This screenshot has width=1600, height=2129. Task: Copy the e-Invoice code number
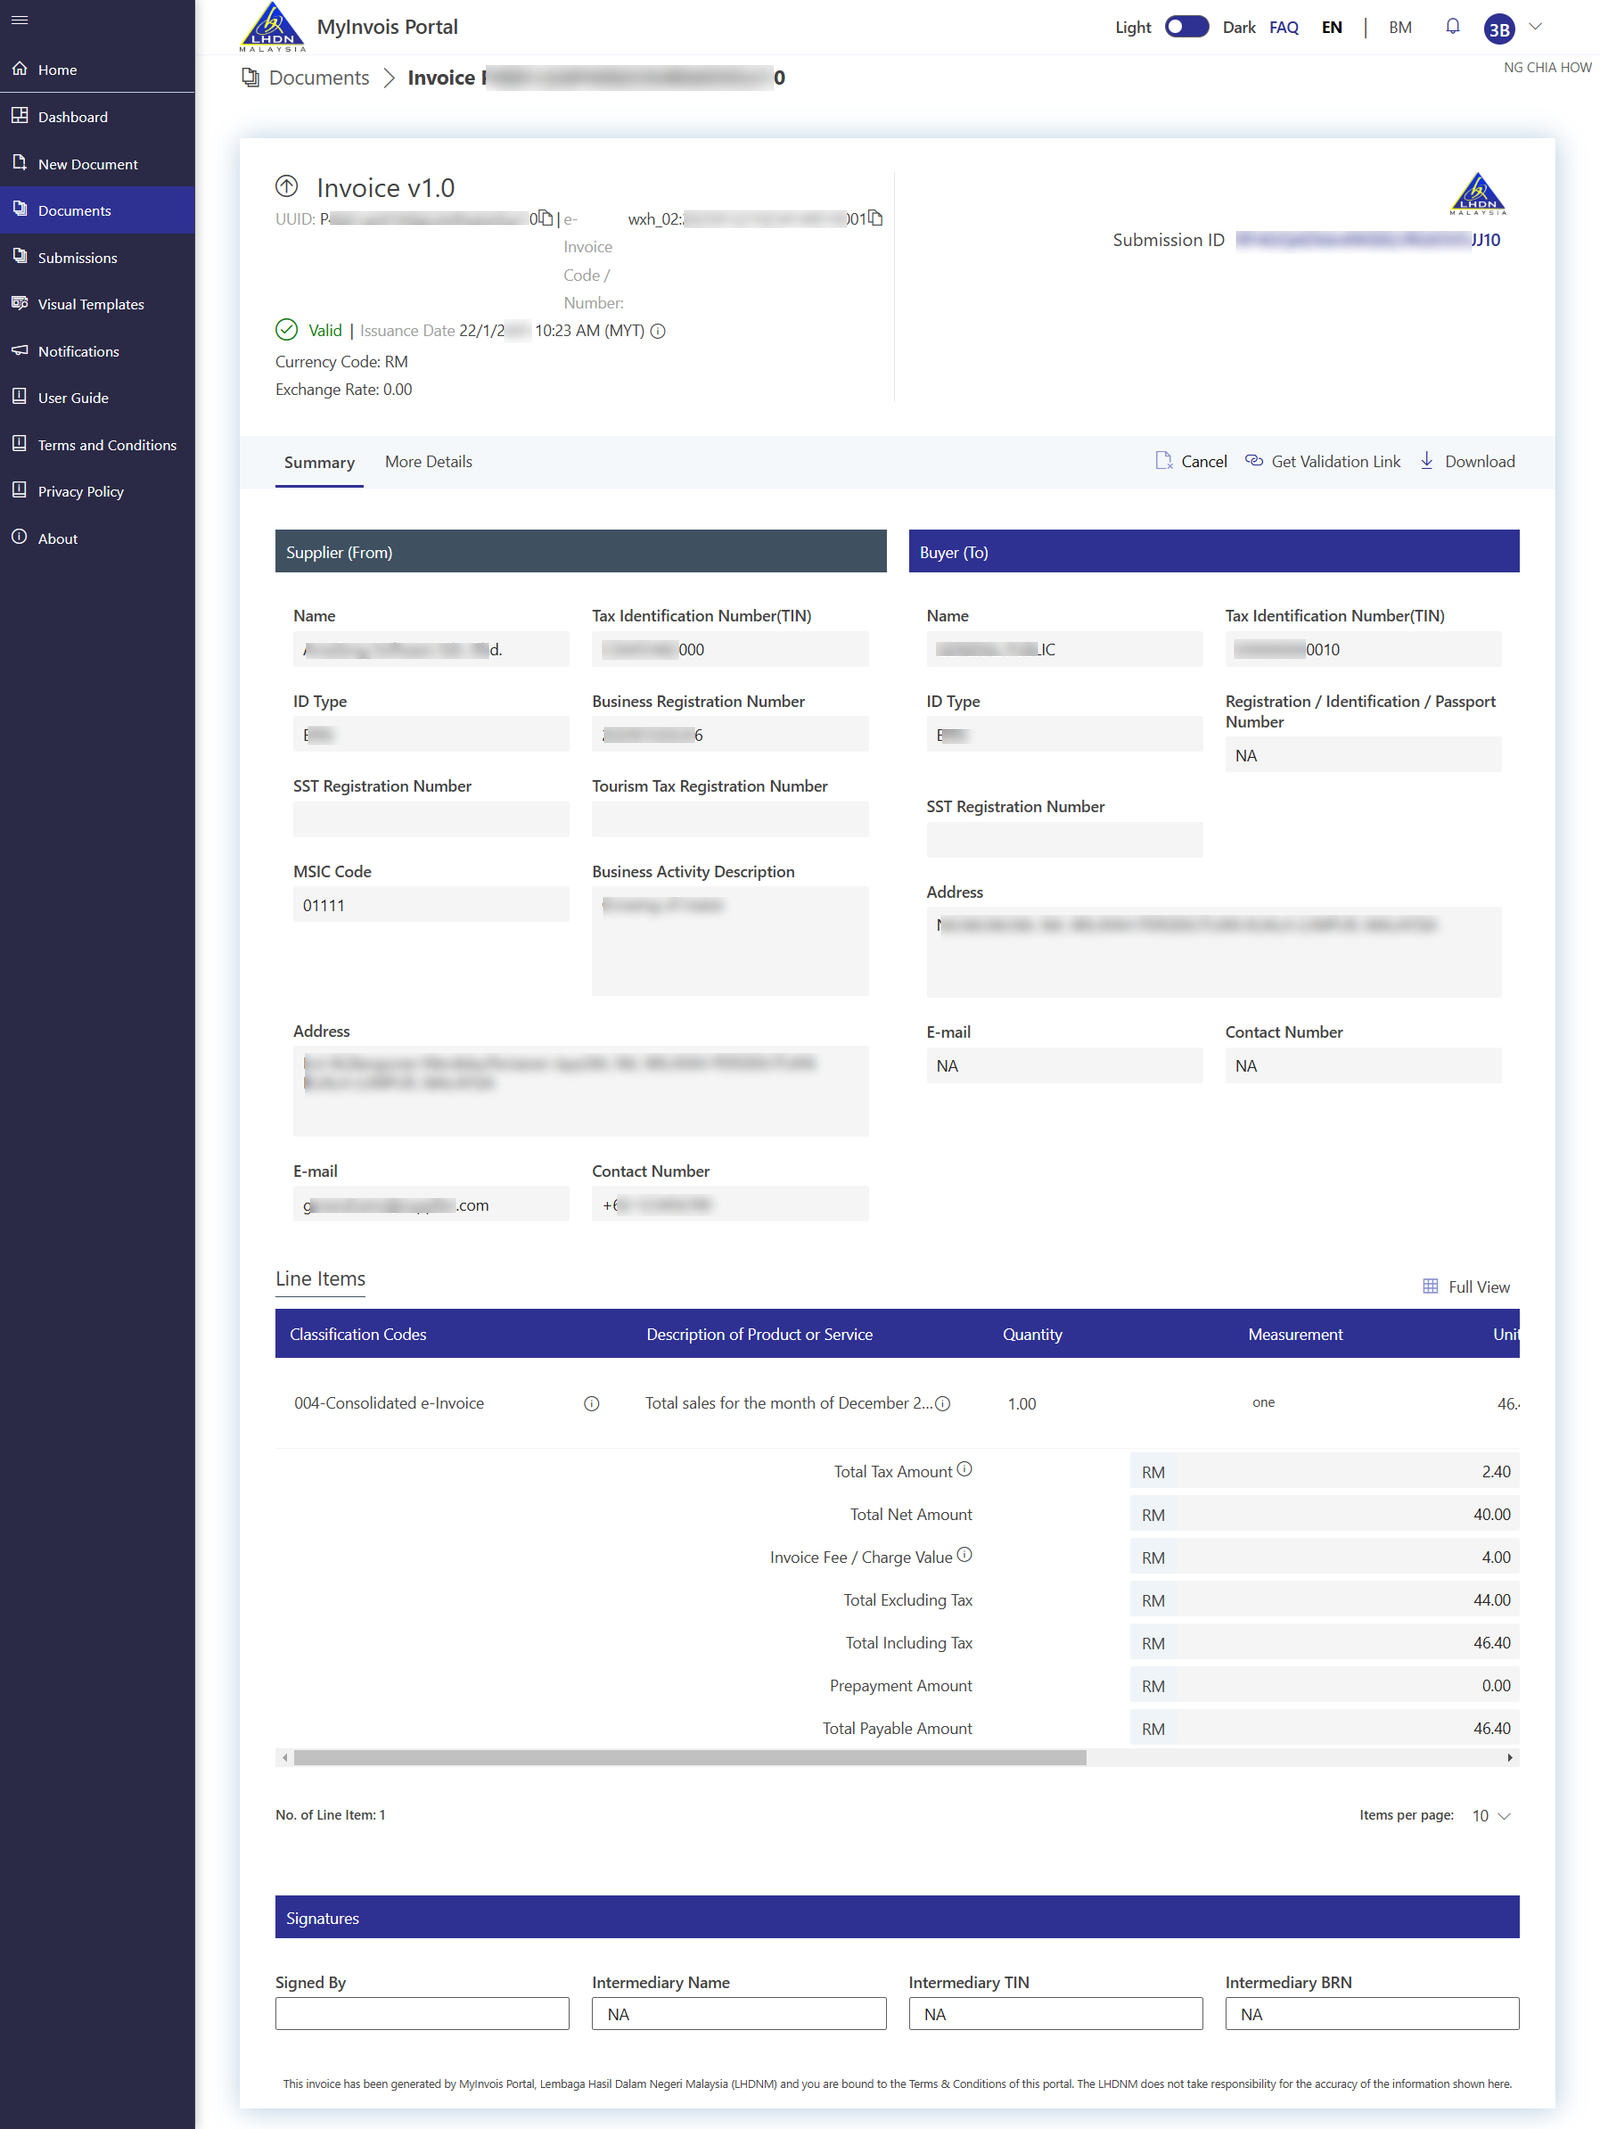click(876, 218)
